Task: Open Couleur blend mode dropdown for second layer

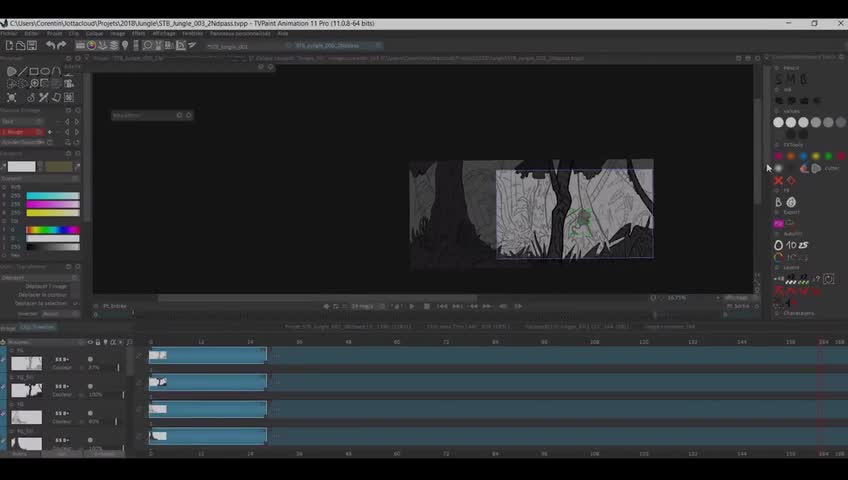Action: (67, 395)
